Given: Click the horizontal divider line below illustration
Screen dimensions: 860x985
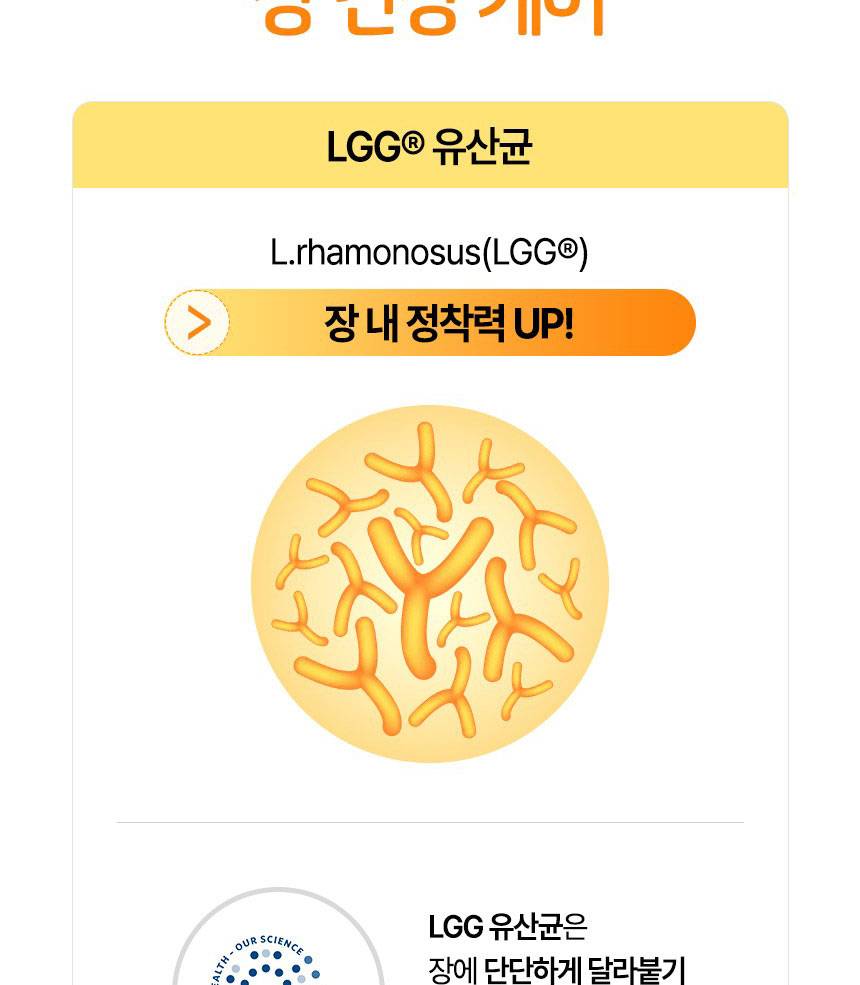Looking at the screenshot, I should tap(430, 822).
